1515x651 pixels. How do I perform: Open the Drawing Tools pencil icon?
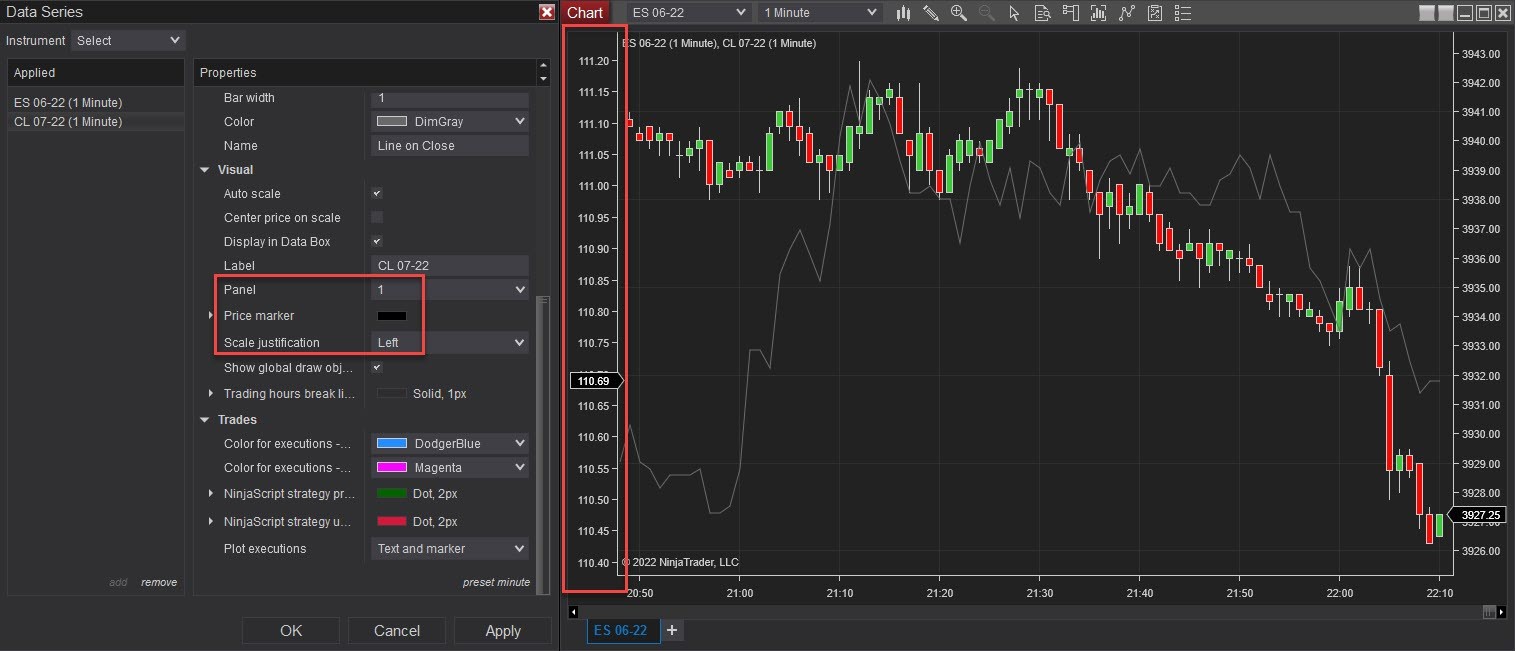coord(931,13)
